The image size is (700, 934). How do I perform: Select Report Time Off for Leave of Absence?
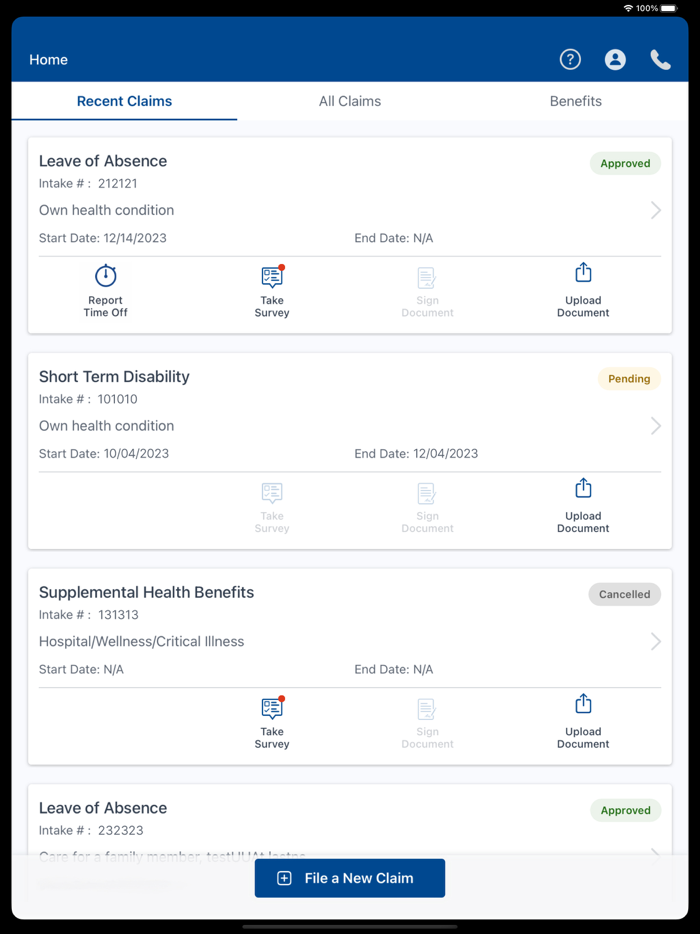coord(105,289)
